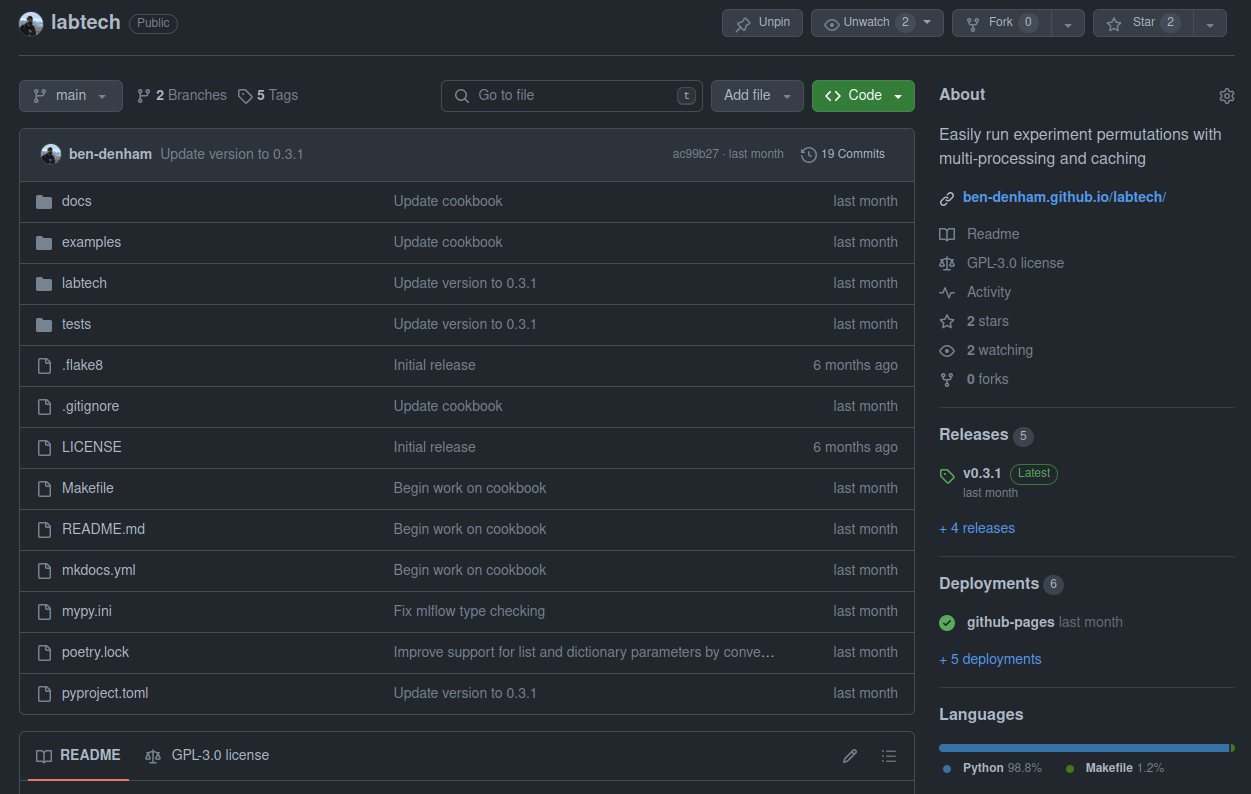
Task: Open the poetry.lock file
Action: click(x=95, y=653)
